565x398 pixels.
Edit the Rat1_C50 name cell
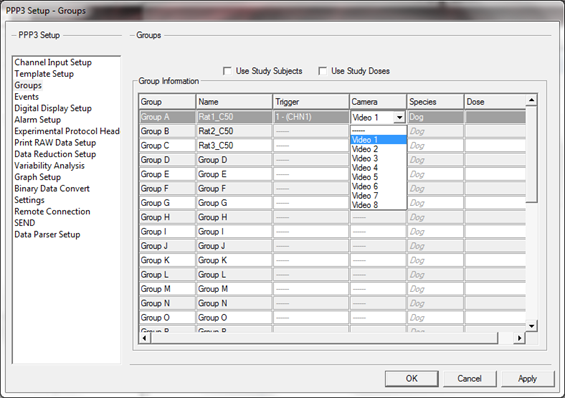(234, 117)
